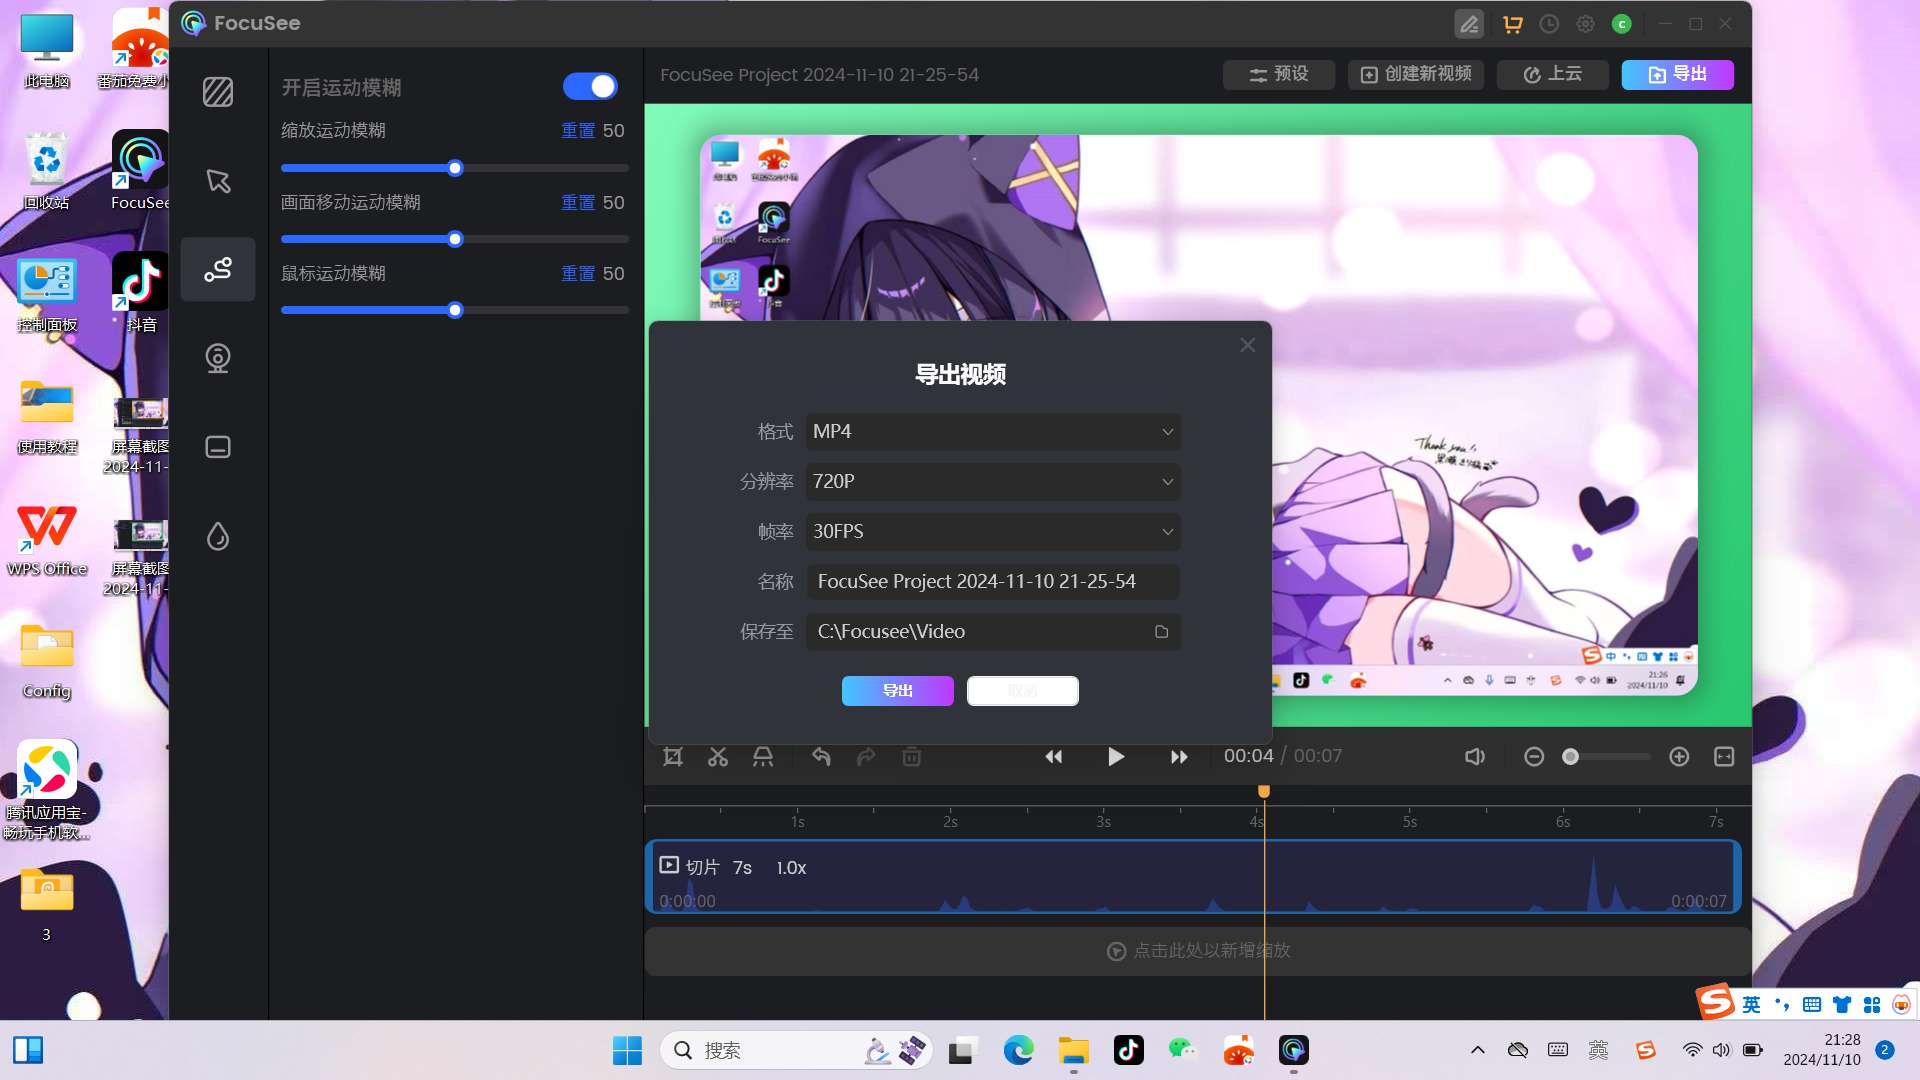Disable the 开启运动模糊 toggle
Image resolution: width=1920 pixels, height=1080 pixels.
[x=590, y=87]
